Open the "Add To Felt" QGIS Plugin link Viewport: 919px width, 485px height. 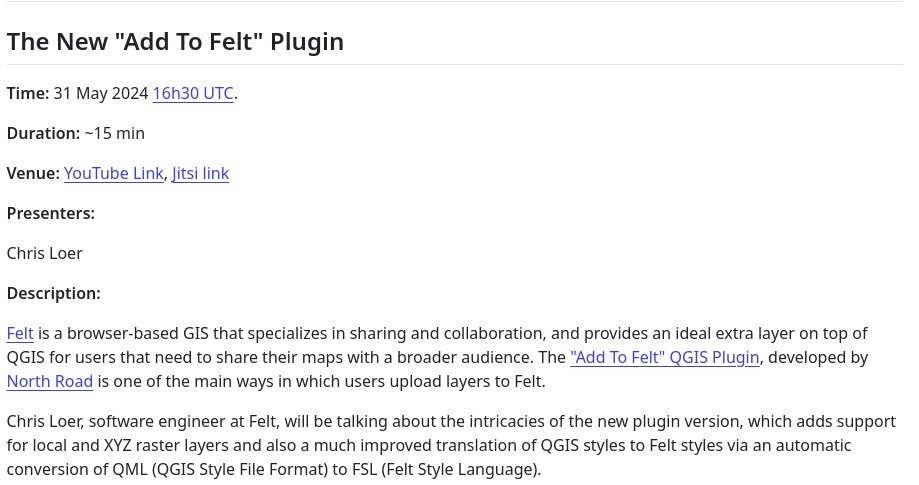point(665,357)
